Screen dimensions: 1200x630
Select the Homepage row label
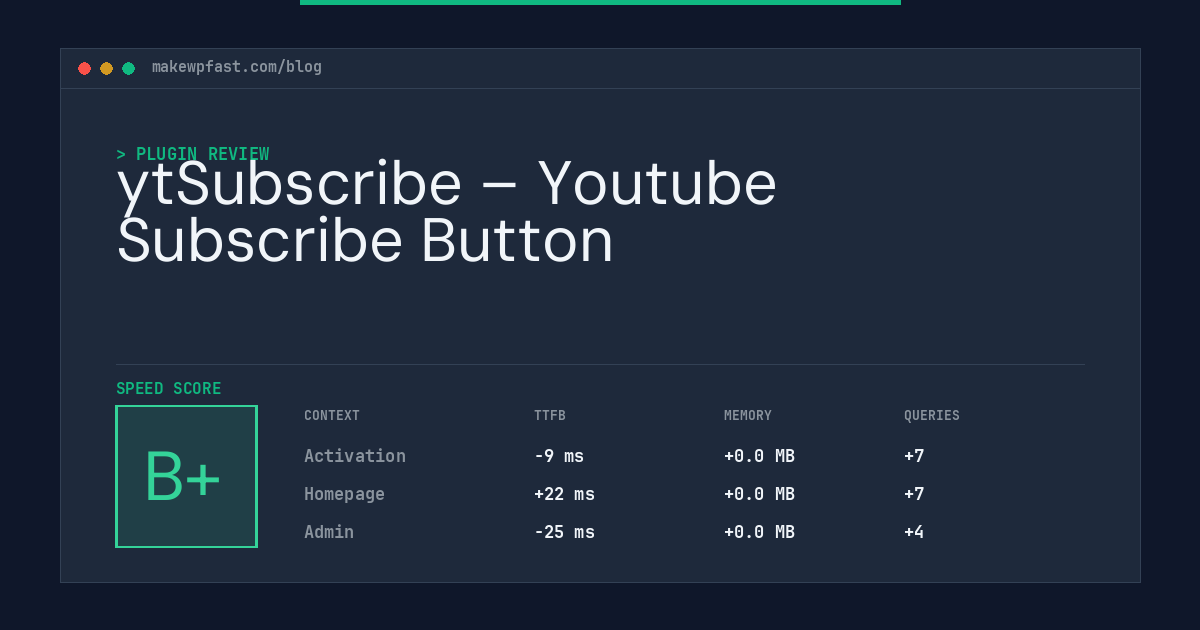pos(344,494)
